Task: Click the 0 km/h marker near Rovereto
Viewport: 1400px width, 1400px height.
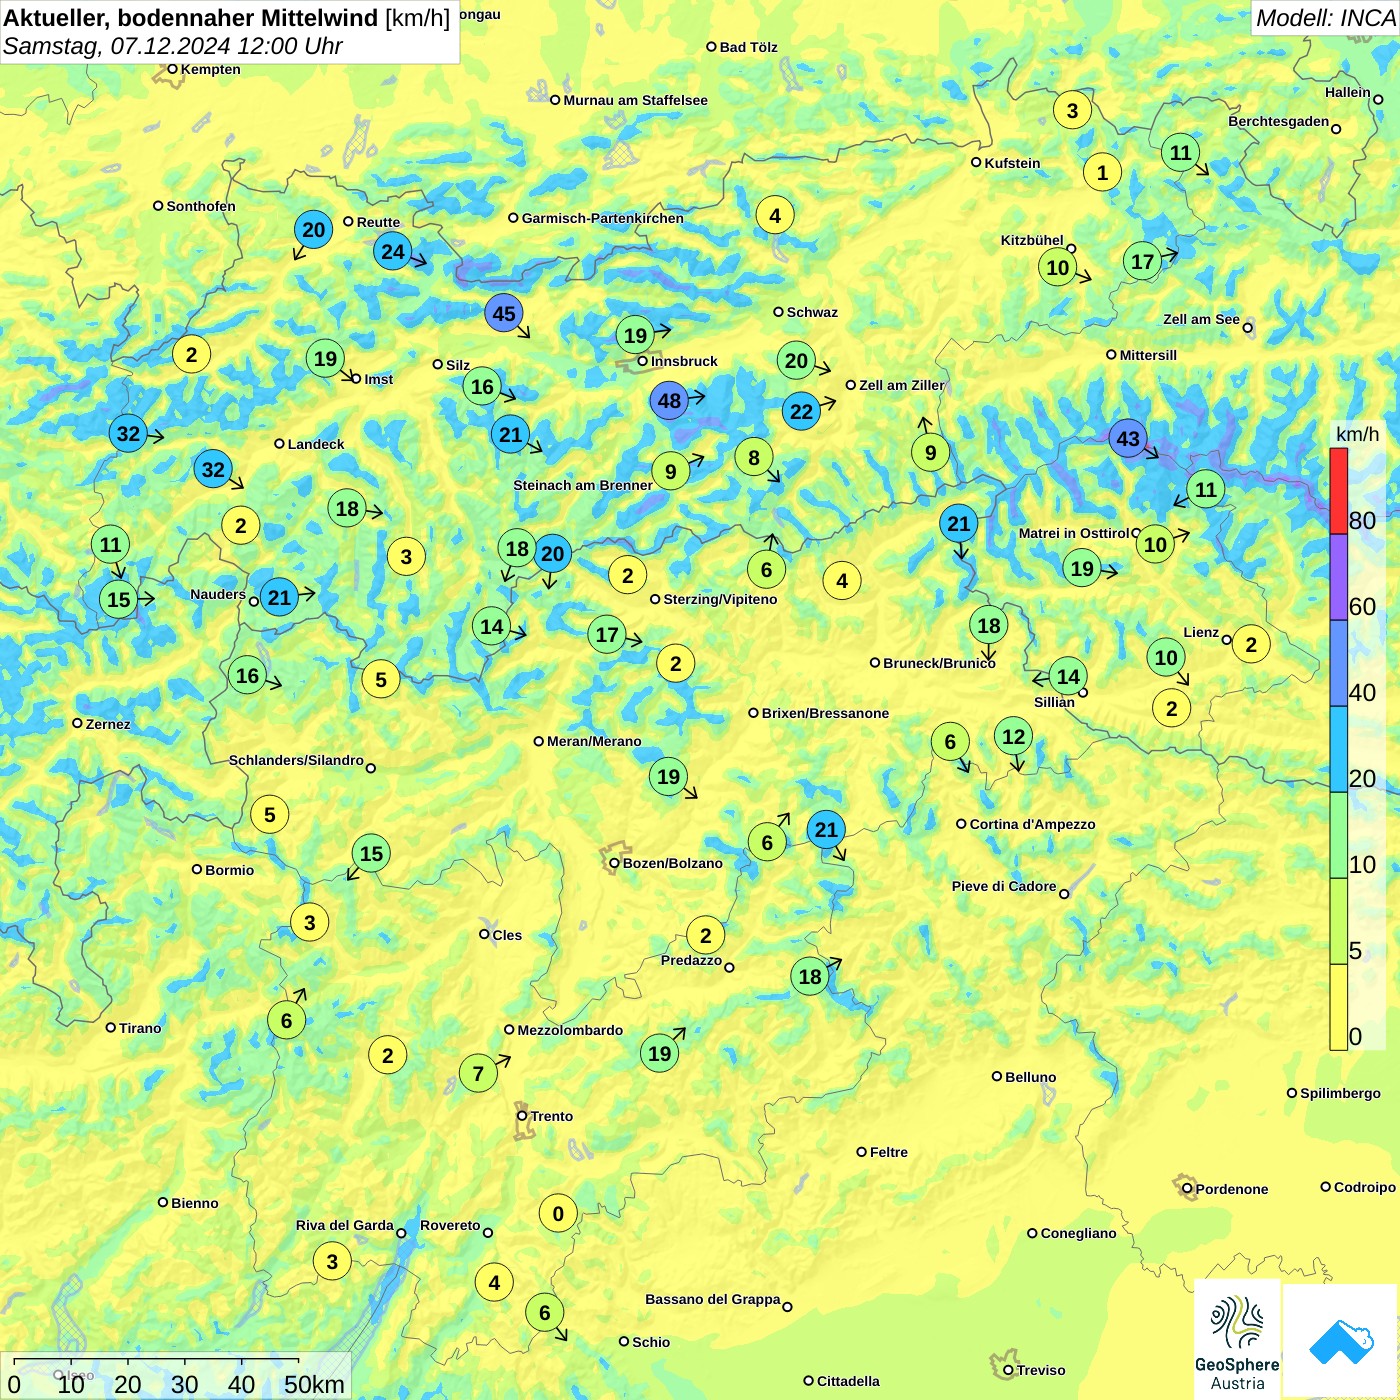Action: (x=558, y=1214)
